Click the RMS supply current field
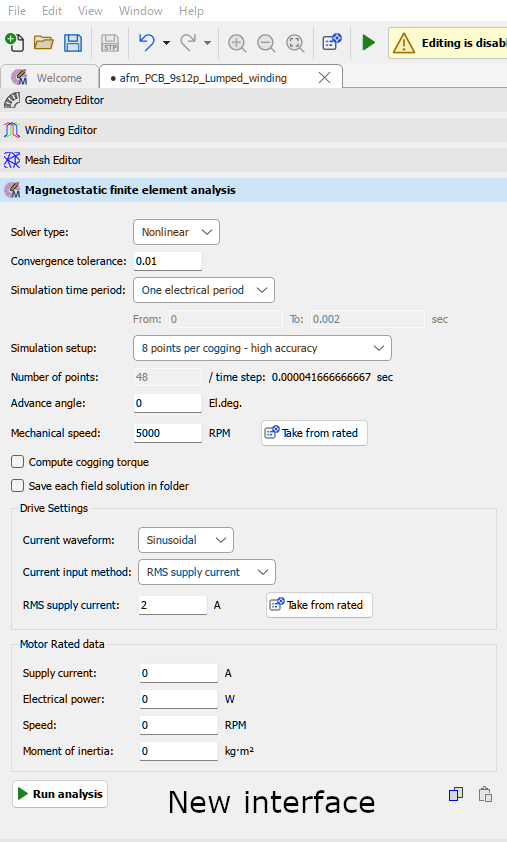The image size is (507, 842). point(172,605)
